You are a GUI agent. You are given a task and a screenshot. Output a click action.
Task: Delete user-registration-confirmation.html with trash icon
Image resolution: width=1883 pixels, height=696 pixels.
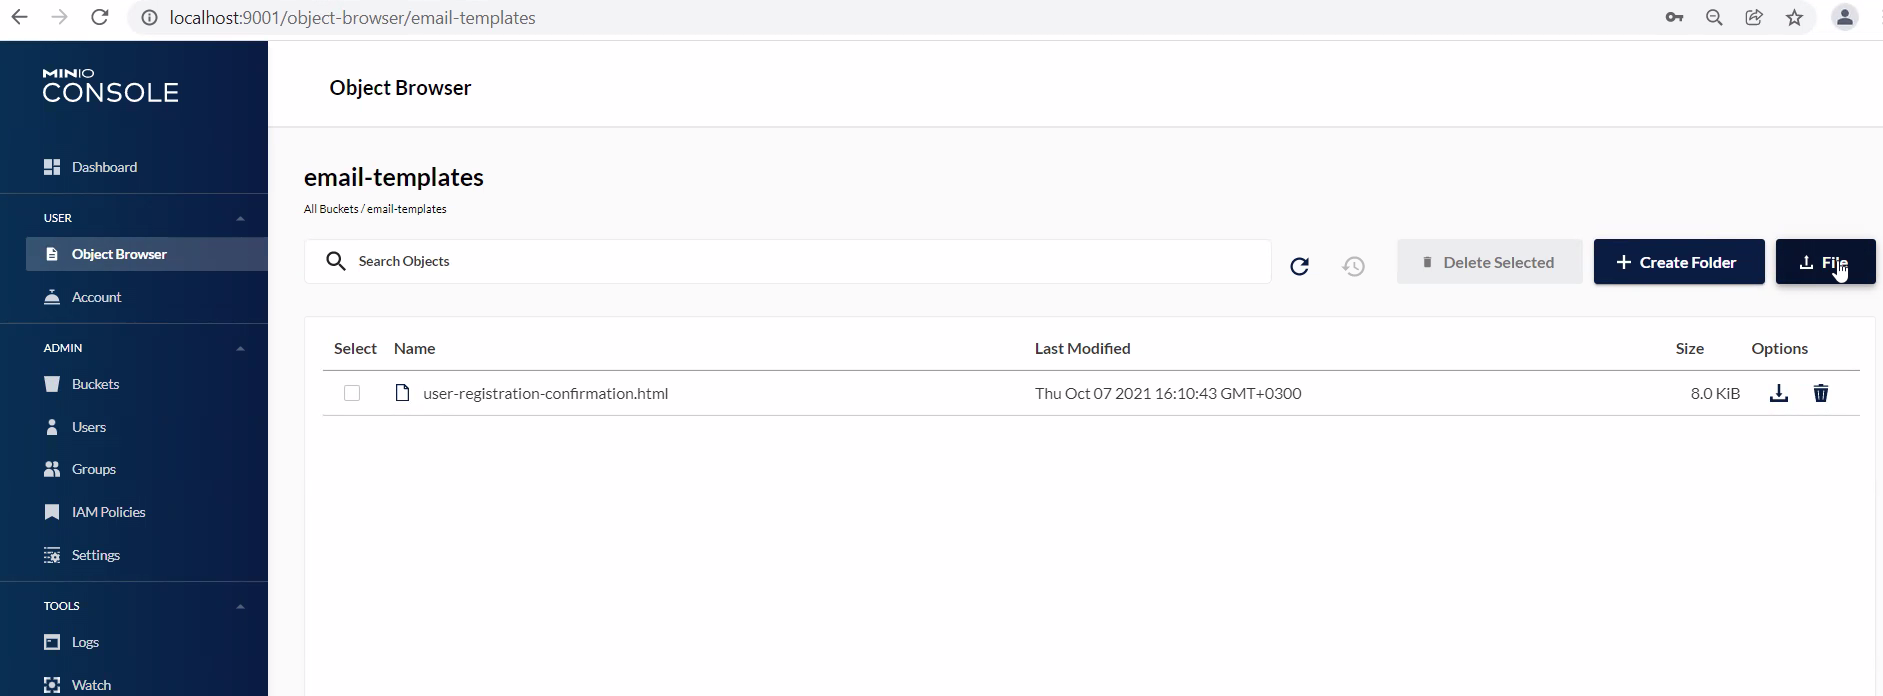coord(1820,393)
